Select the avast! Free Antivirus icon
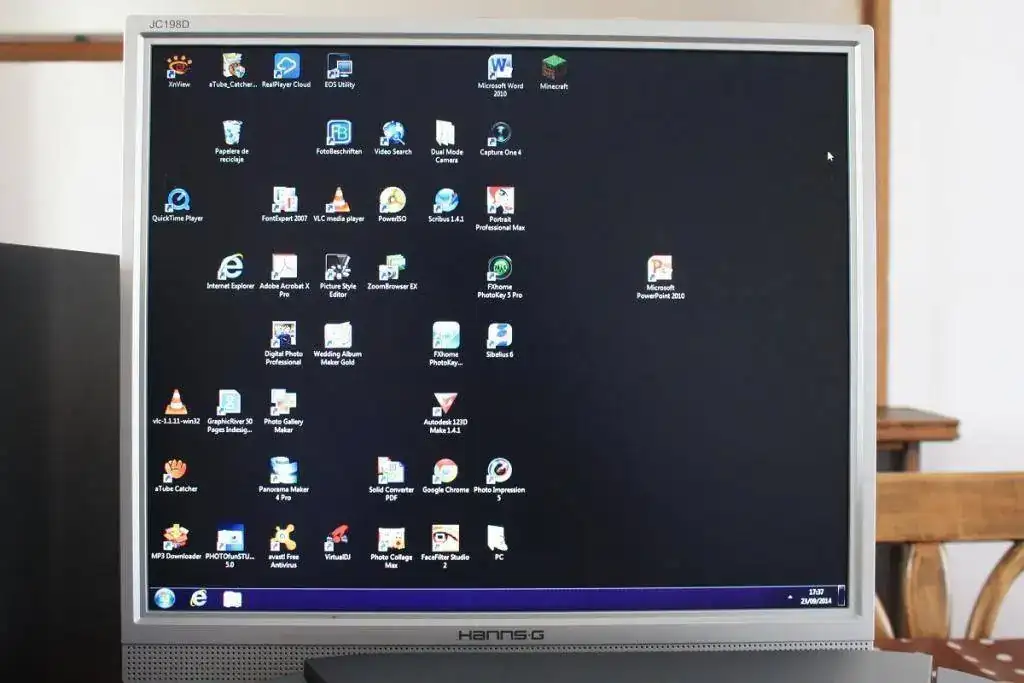Screen dimensions: 1024x683 coord(283,539)
